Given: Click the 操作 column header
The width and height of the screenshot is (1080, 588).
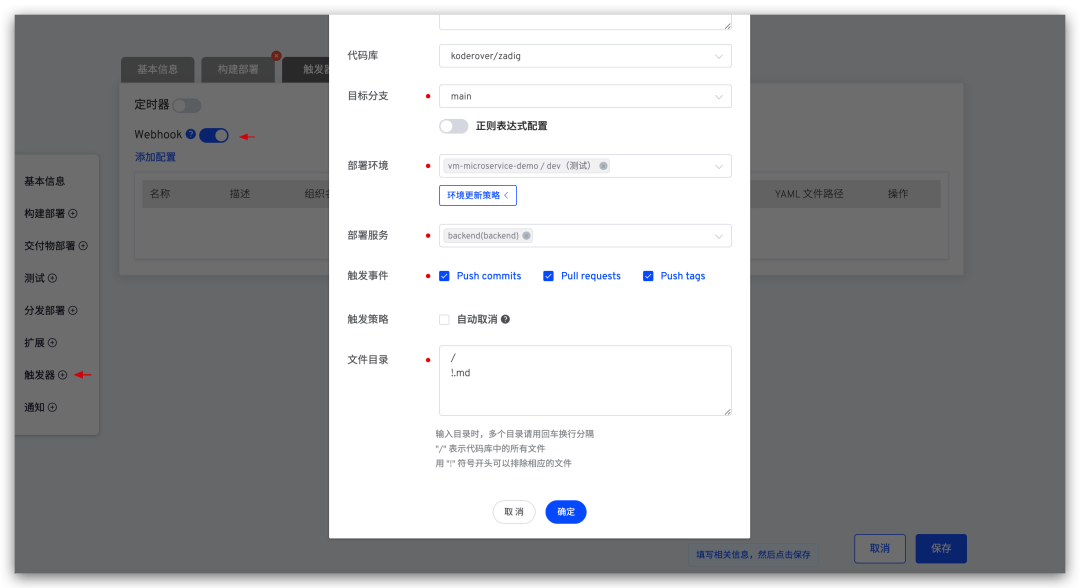Looking at the screenshot, I should (x=897, y=194).
